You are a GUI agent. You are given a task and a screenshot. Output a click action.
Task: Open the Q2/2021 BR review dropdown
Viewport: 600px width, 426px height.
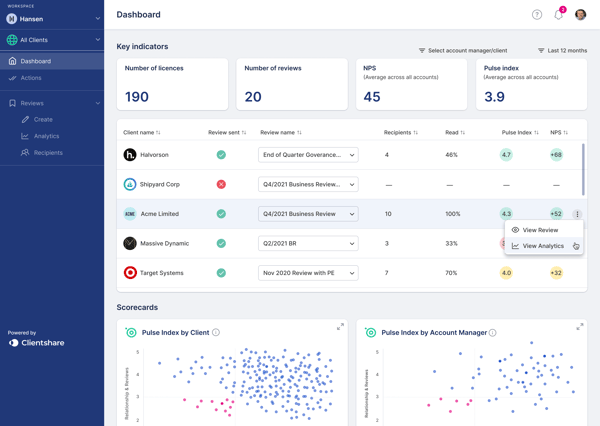(x=308, y=243)
